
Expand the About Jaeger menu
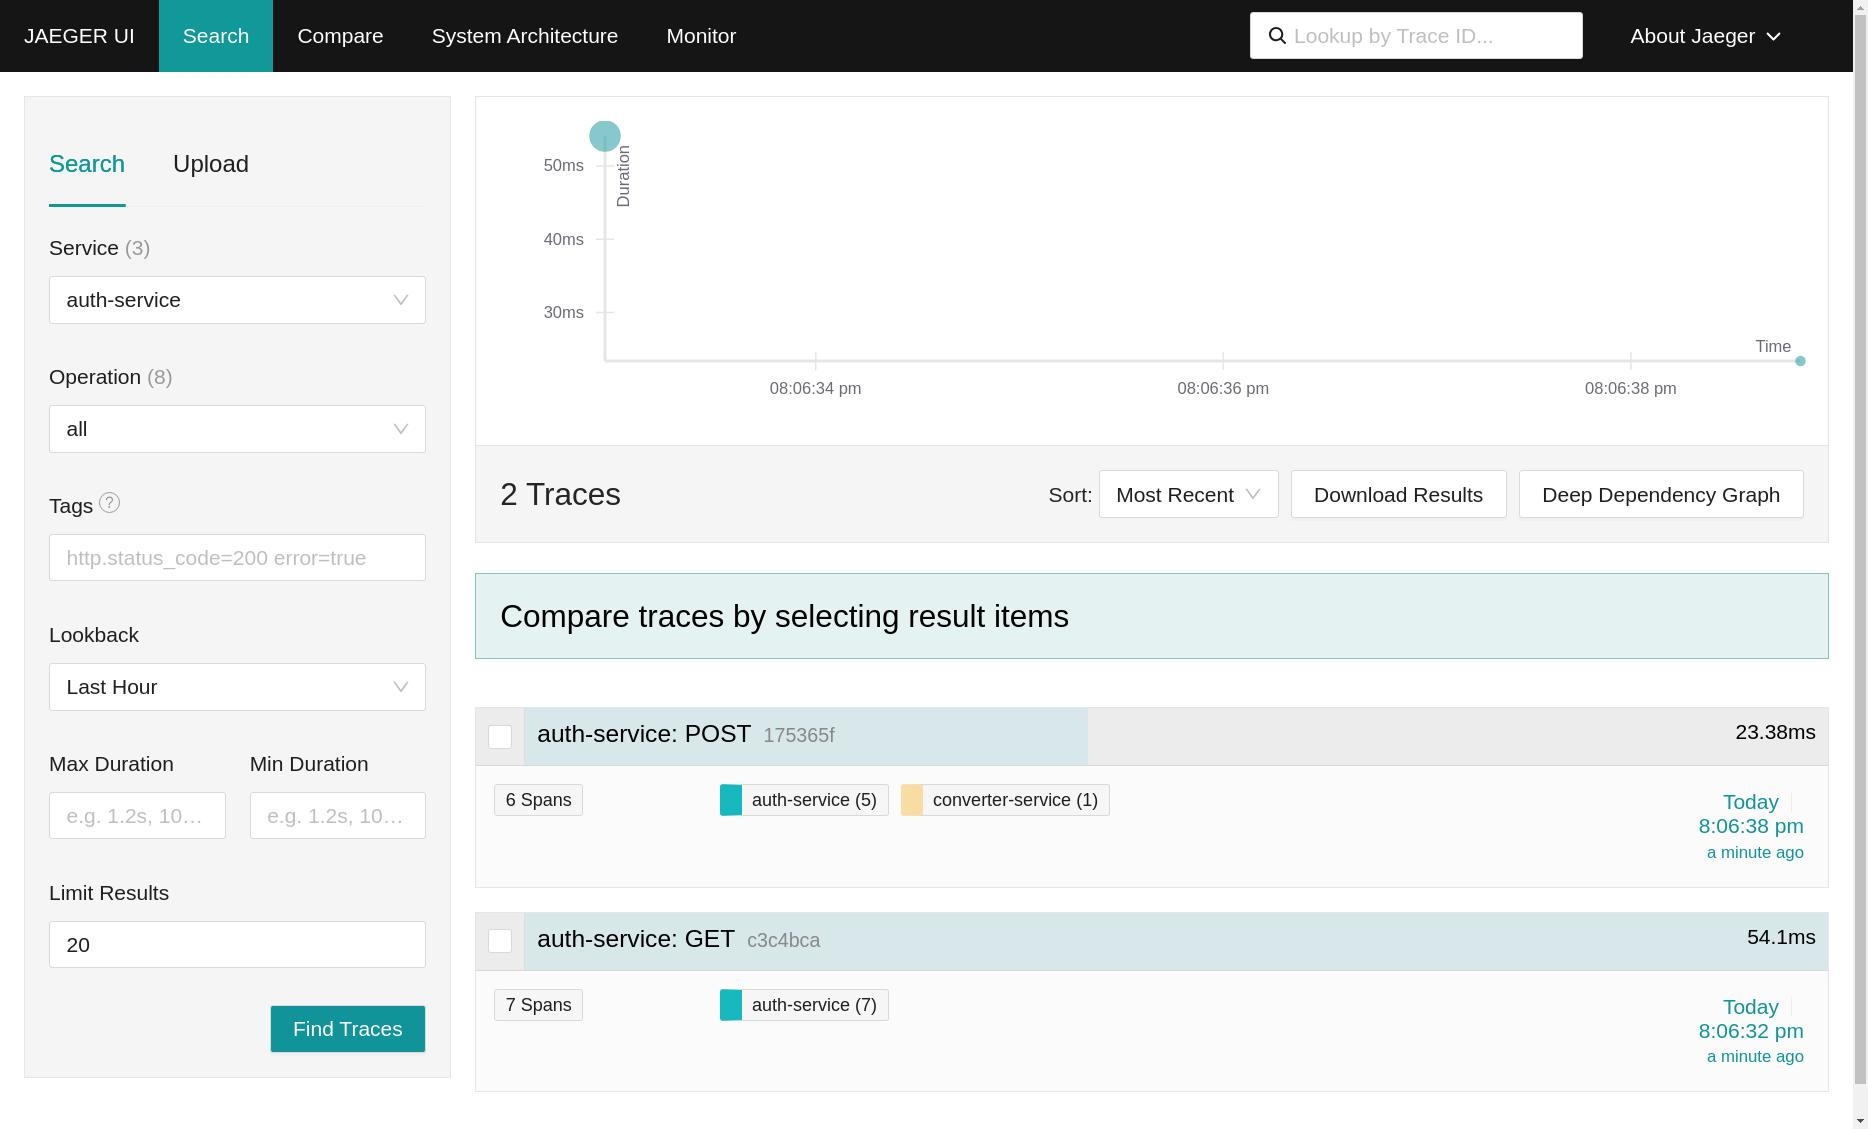coord(1704,36)
